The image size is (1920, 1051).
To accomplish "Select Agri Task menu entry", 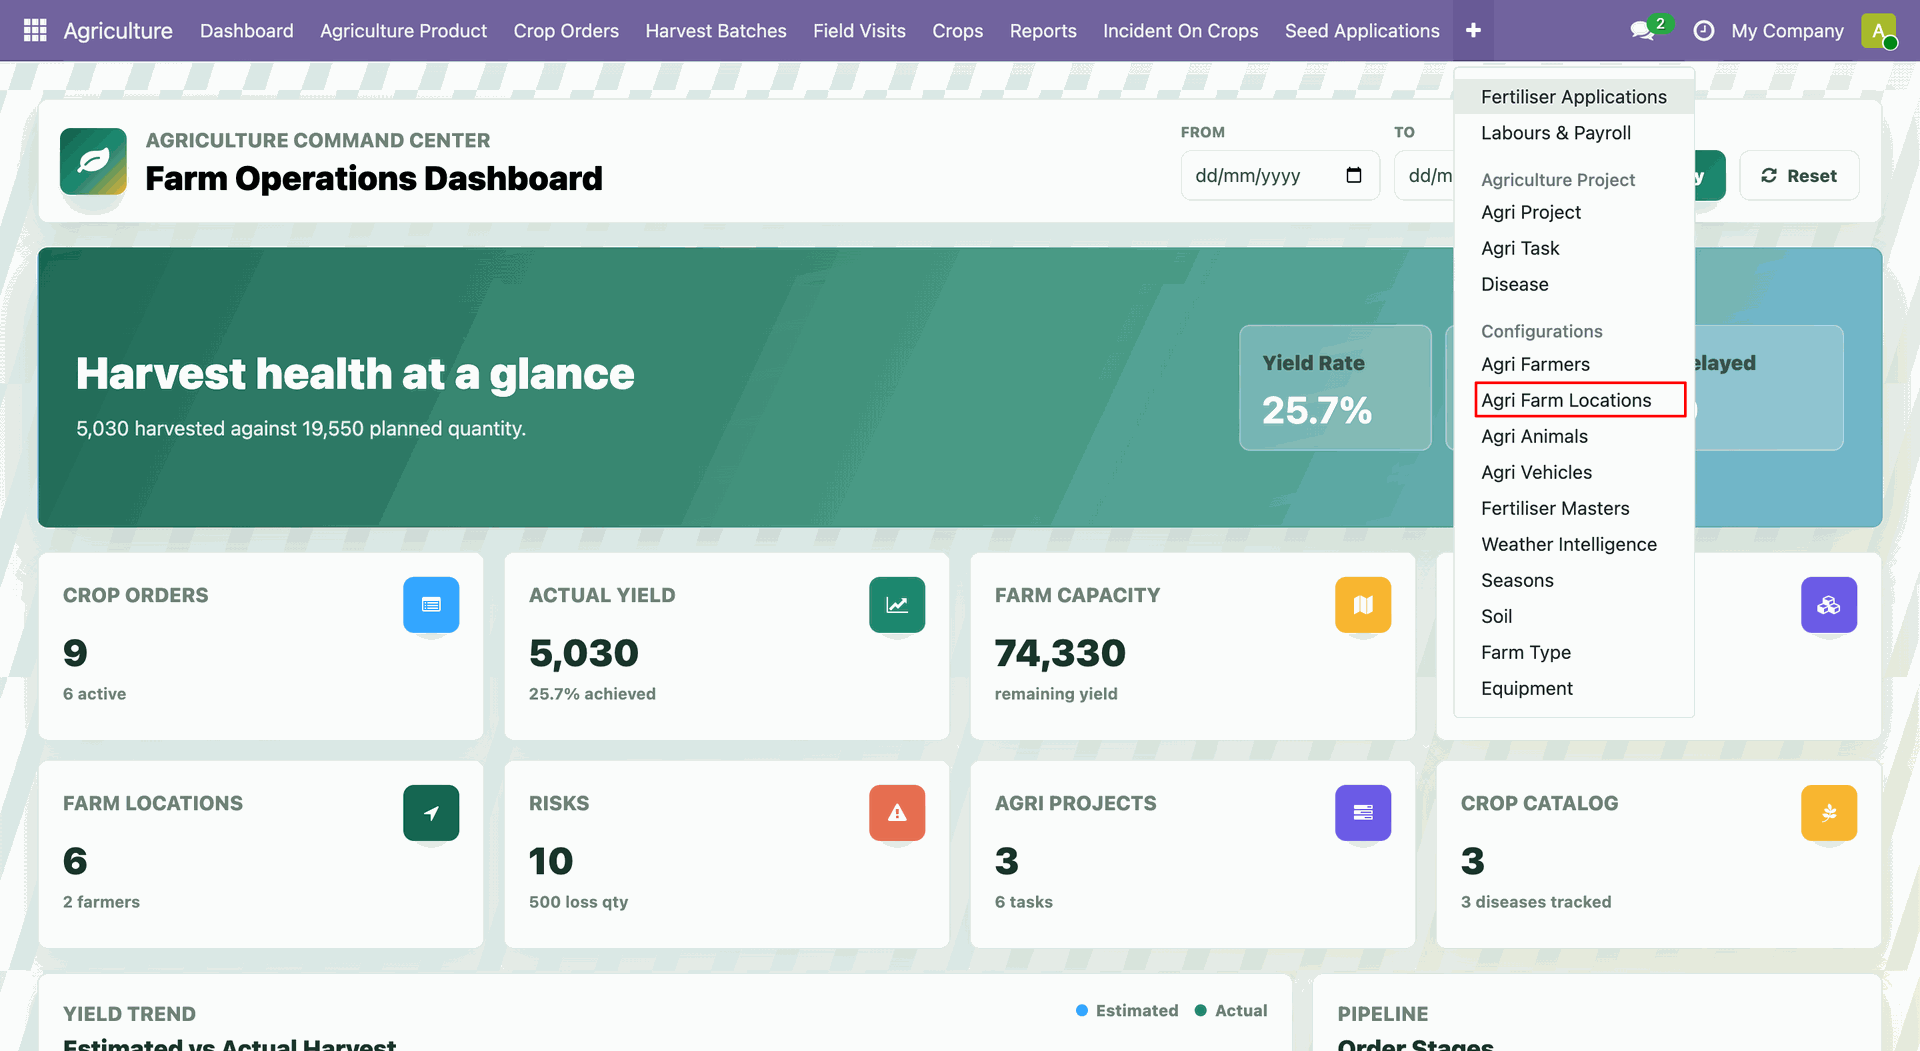I will click(1574, 248).
